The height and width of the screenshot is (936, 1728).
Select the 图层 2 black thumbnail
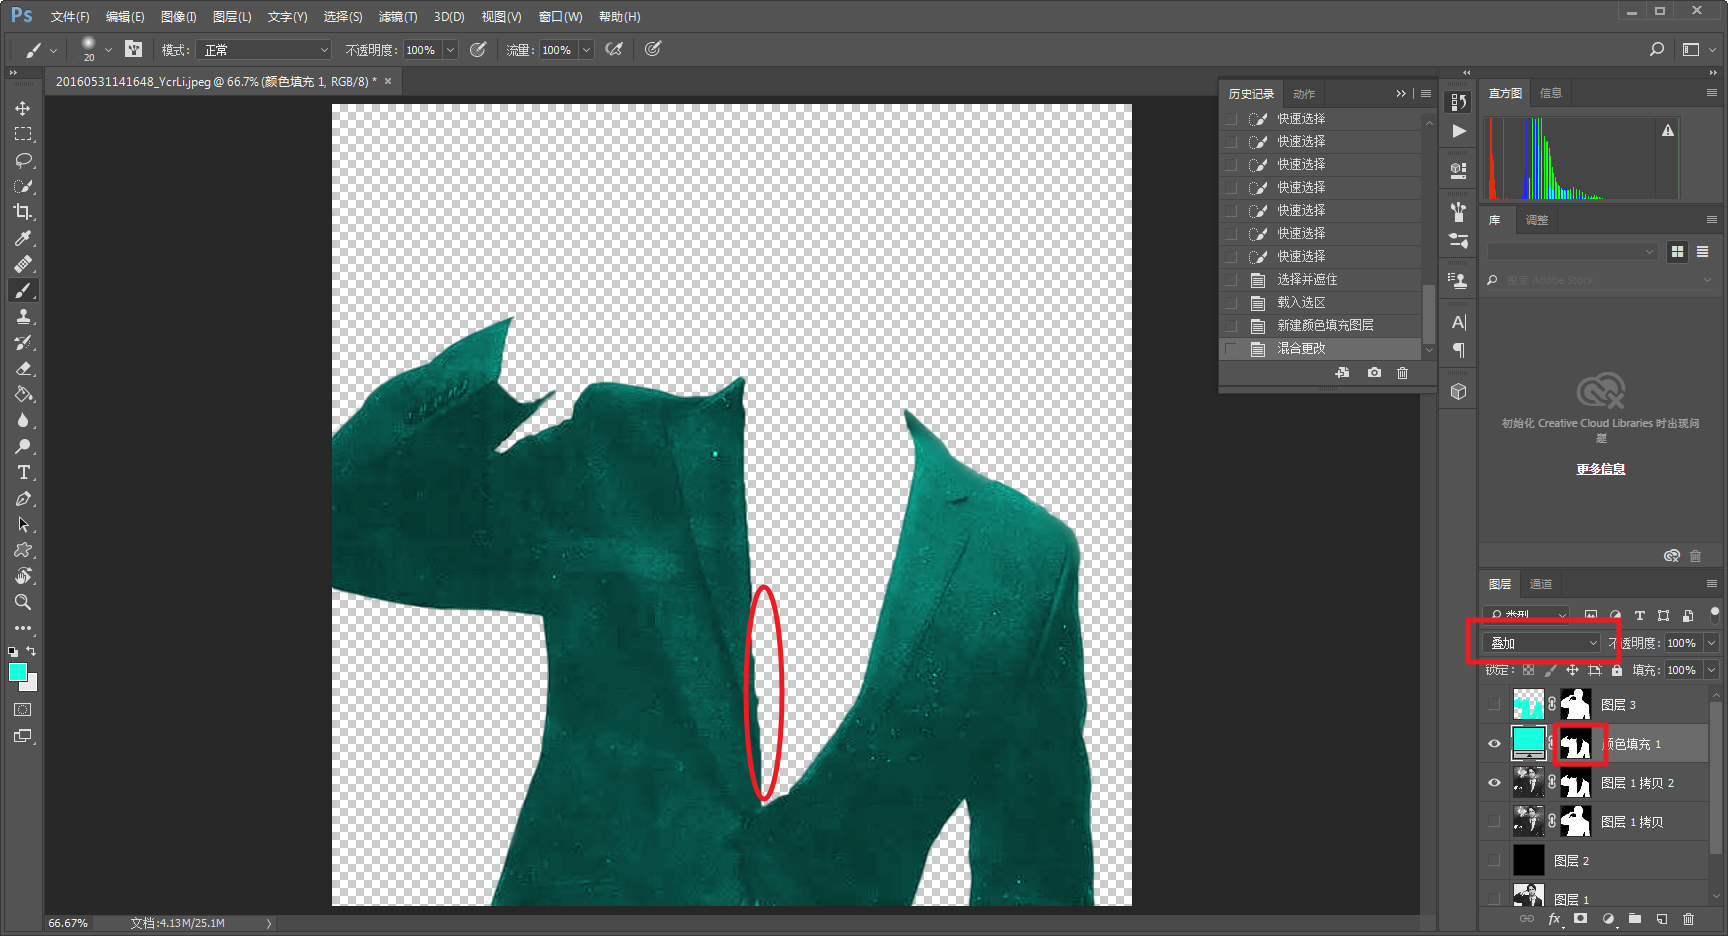click(x=1528, y=861)
